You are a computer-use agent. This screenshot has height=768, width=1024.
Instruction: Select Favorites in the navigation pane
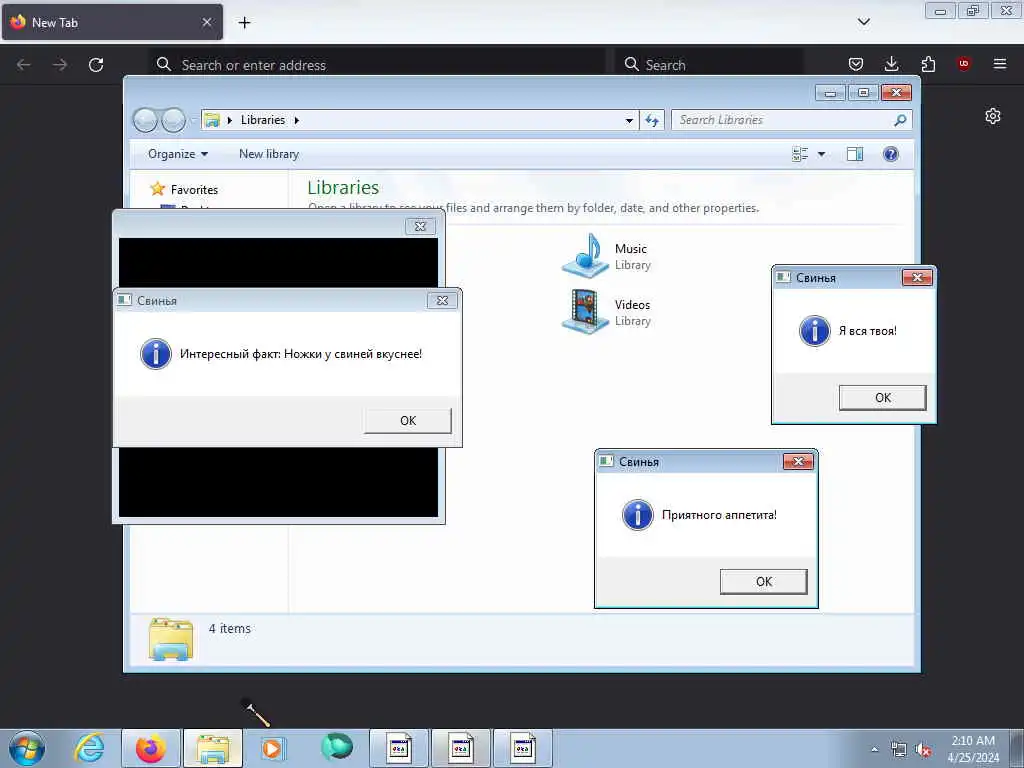tap(194, 189)
